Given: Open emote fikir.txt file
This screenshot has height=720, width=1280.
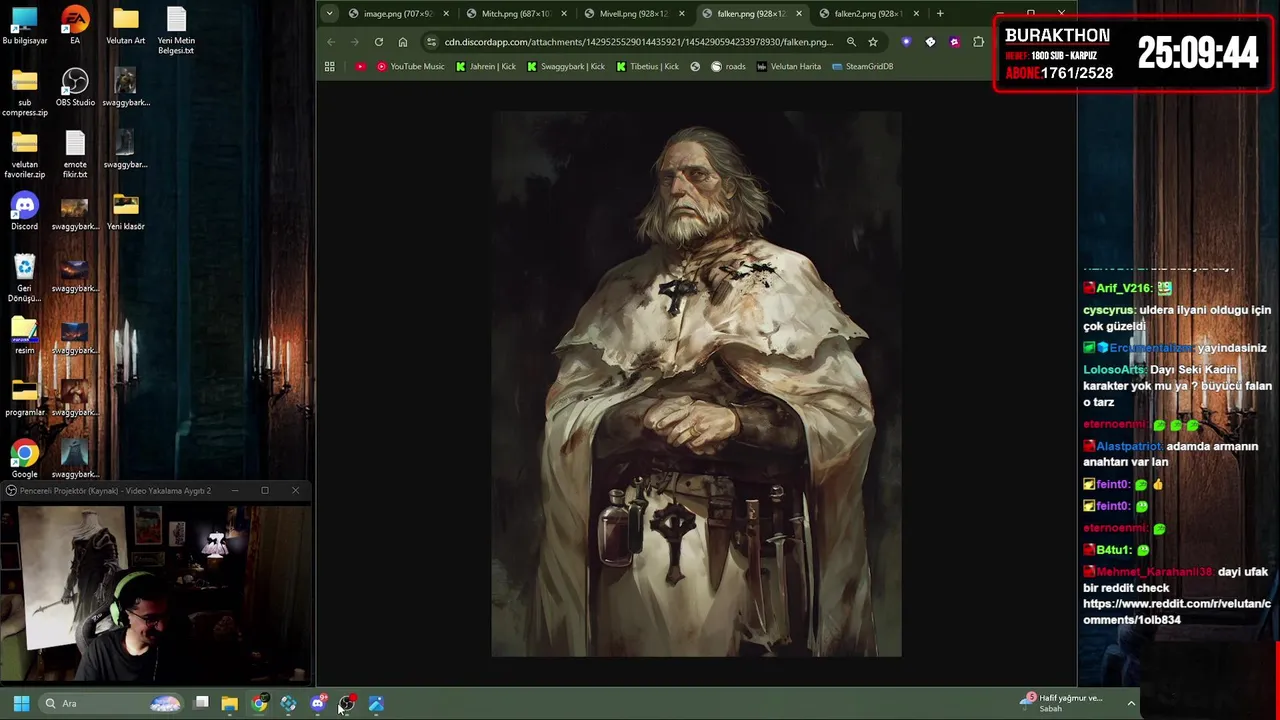Looking at the screenshot, I should click(x=75, y=155).
